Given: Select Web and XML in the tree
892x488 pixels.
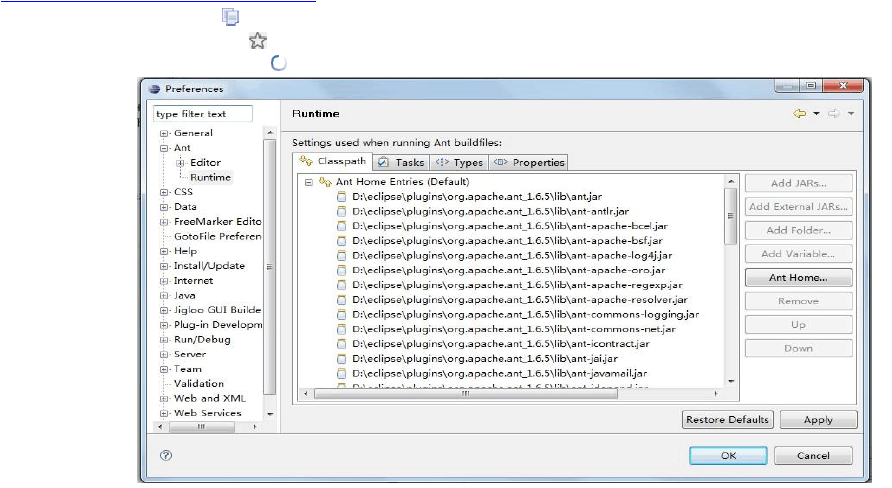Looking at the screenshot, I should [x=209, y=399].
